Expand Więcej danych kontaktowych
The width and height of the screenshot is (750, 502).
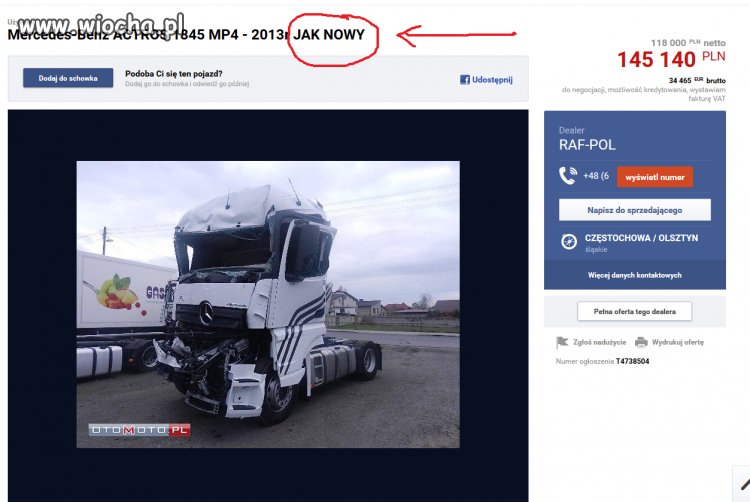(x=635, y=275)
